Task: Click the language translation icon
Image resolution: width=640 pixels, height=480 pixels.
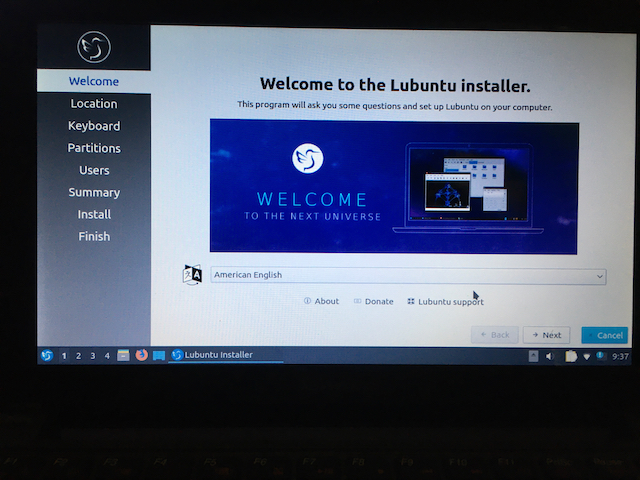Action: pyautogui.click(x=192, y=275)
